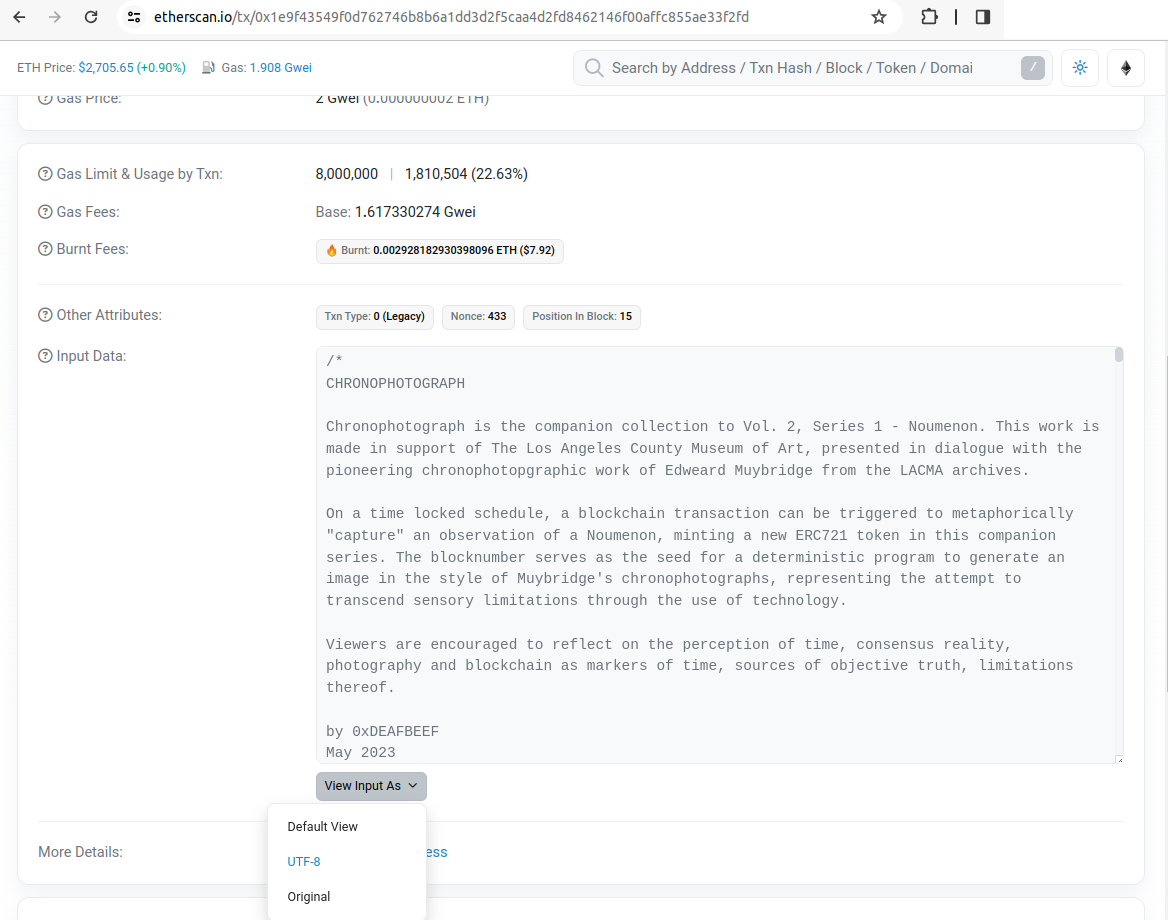1168x920 pixels.
Task: Reload the Etherscan page
Action: click(x=91, y=16)
